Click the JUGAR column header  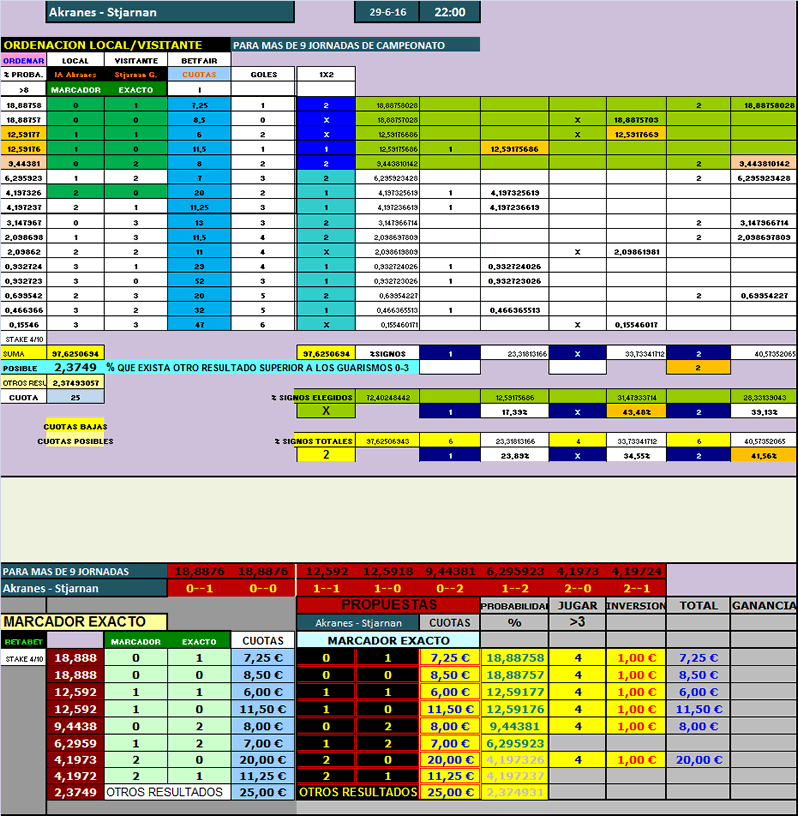577,606
